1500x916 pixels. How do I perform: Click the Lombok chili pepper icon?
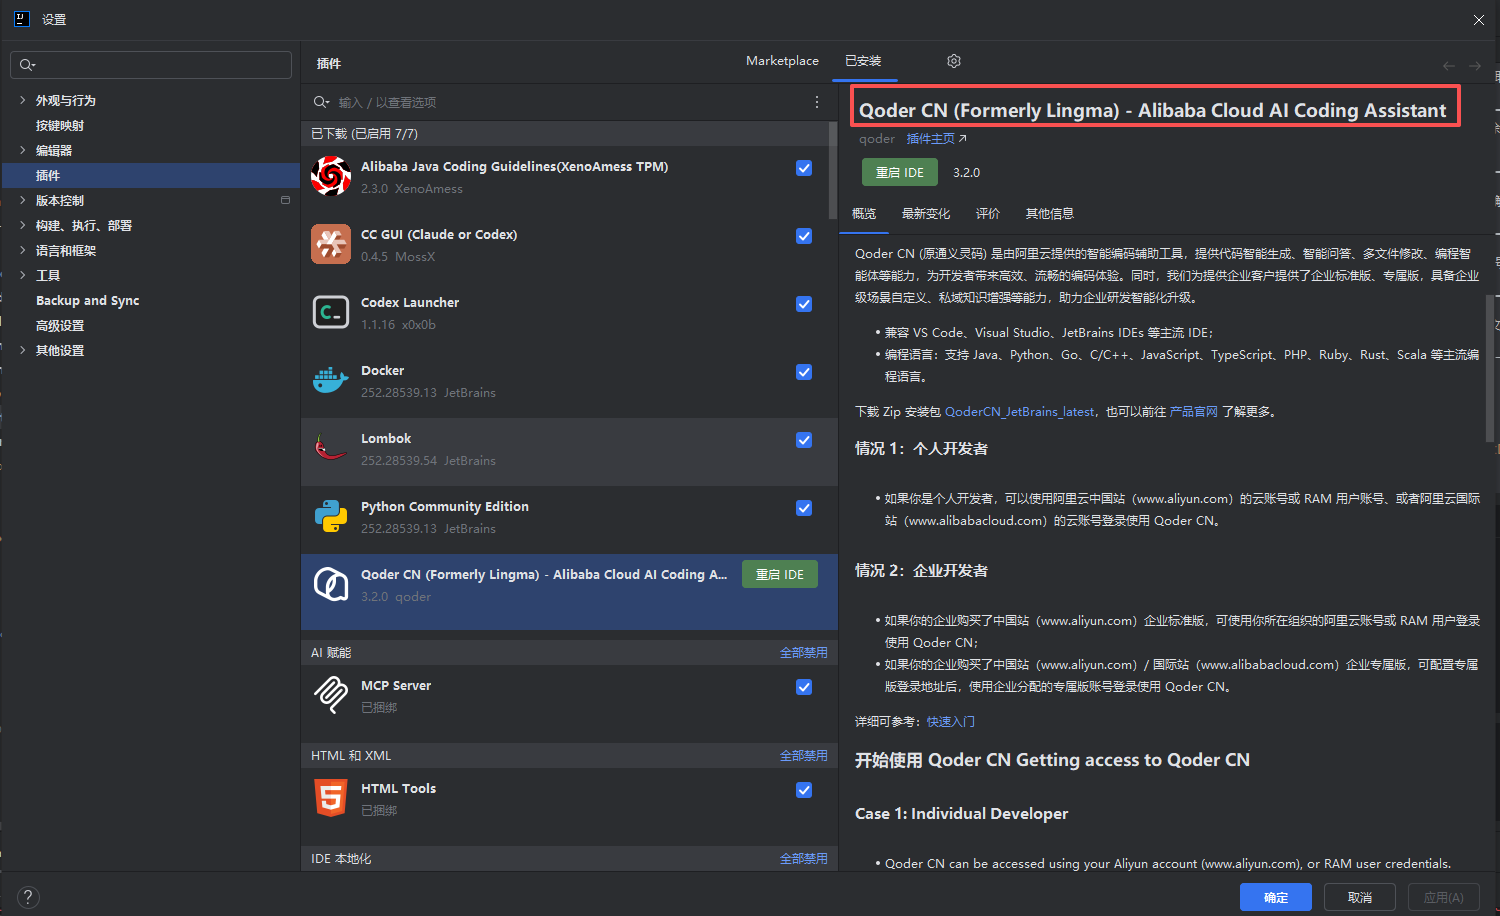click(x=331, y=448)
